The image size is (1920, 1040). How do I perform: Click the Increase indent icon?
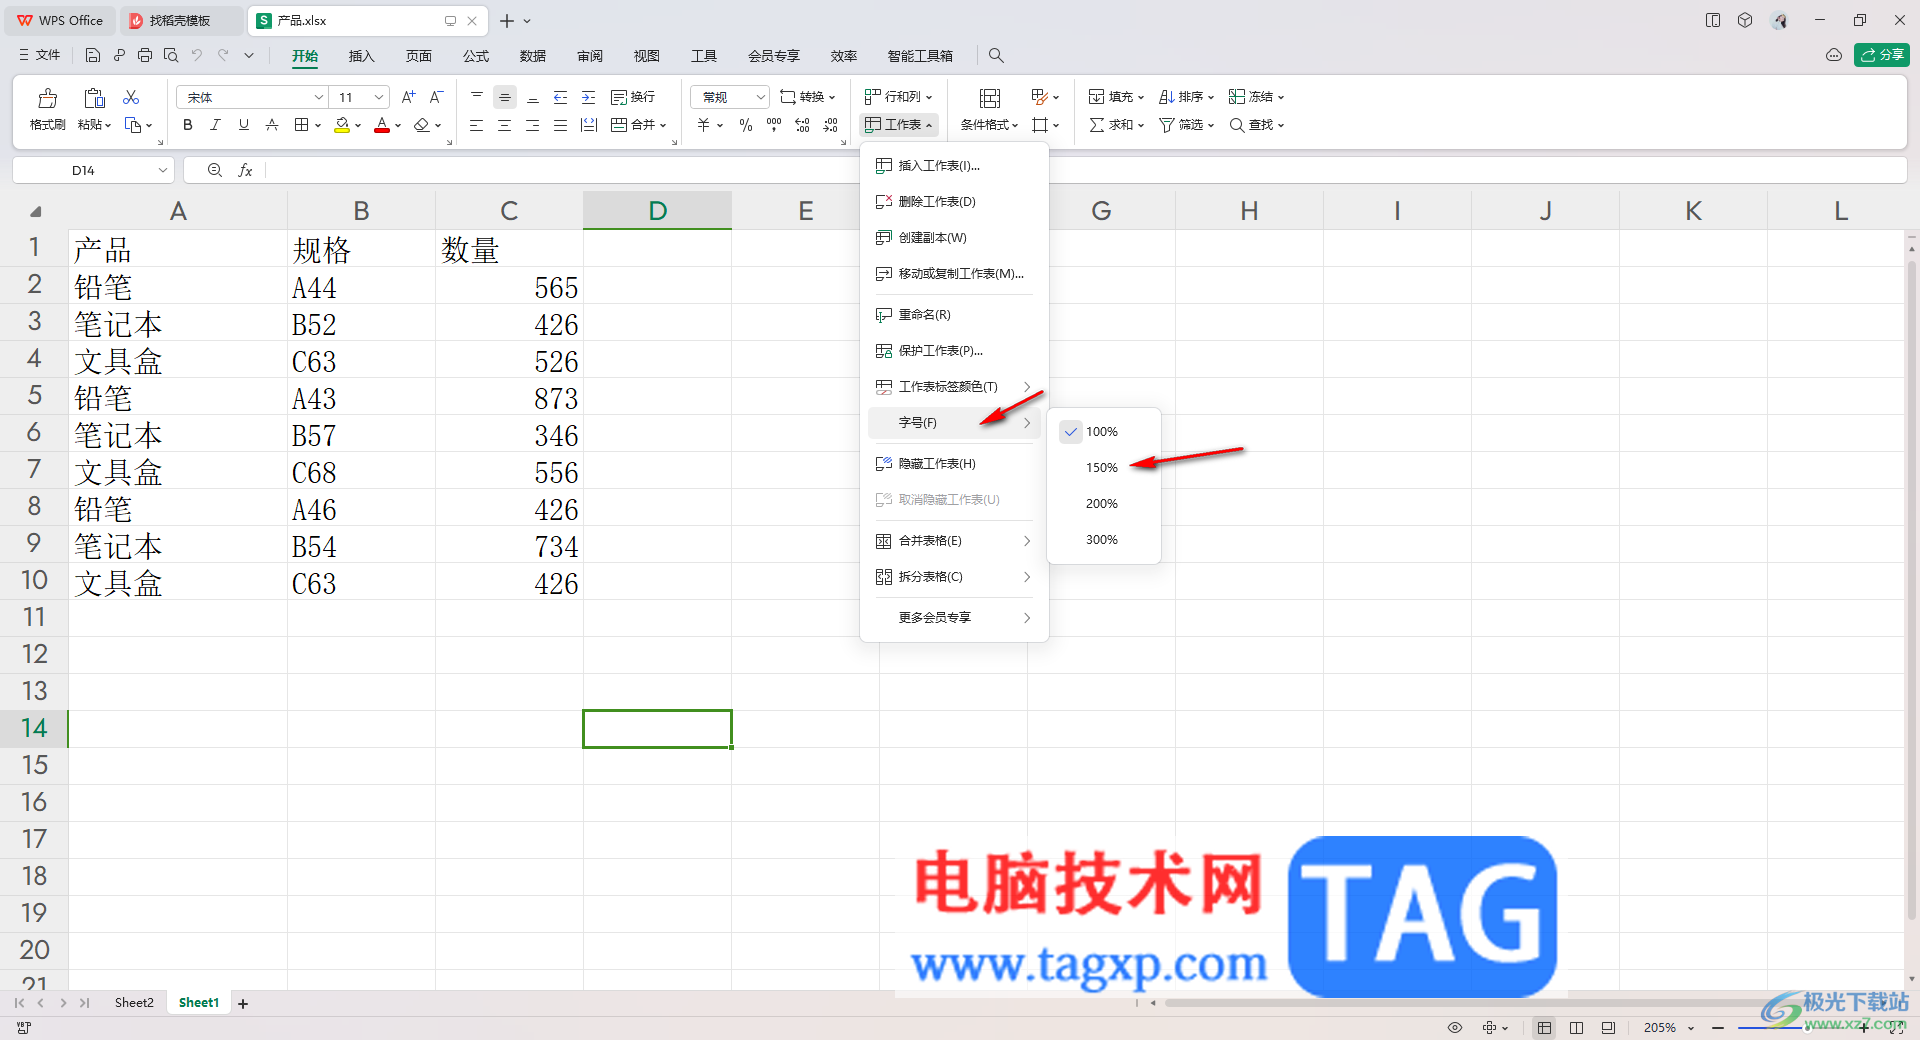pyautogui.click(x=589, y=97)
